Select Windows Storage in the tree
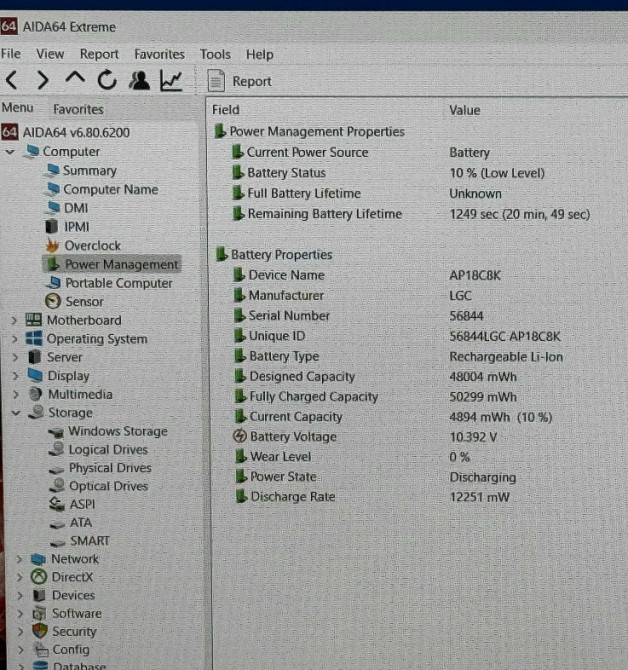Viewport: 628px width, 670px height. pos(118,431)
